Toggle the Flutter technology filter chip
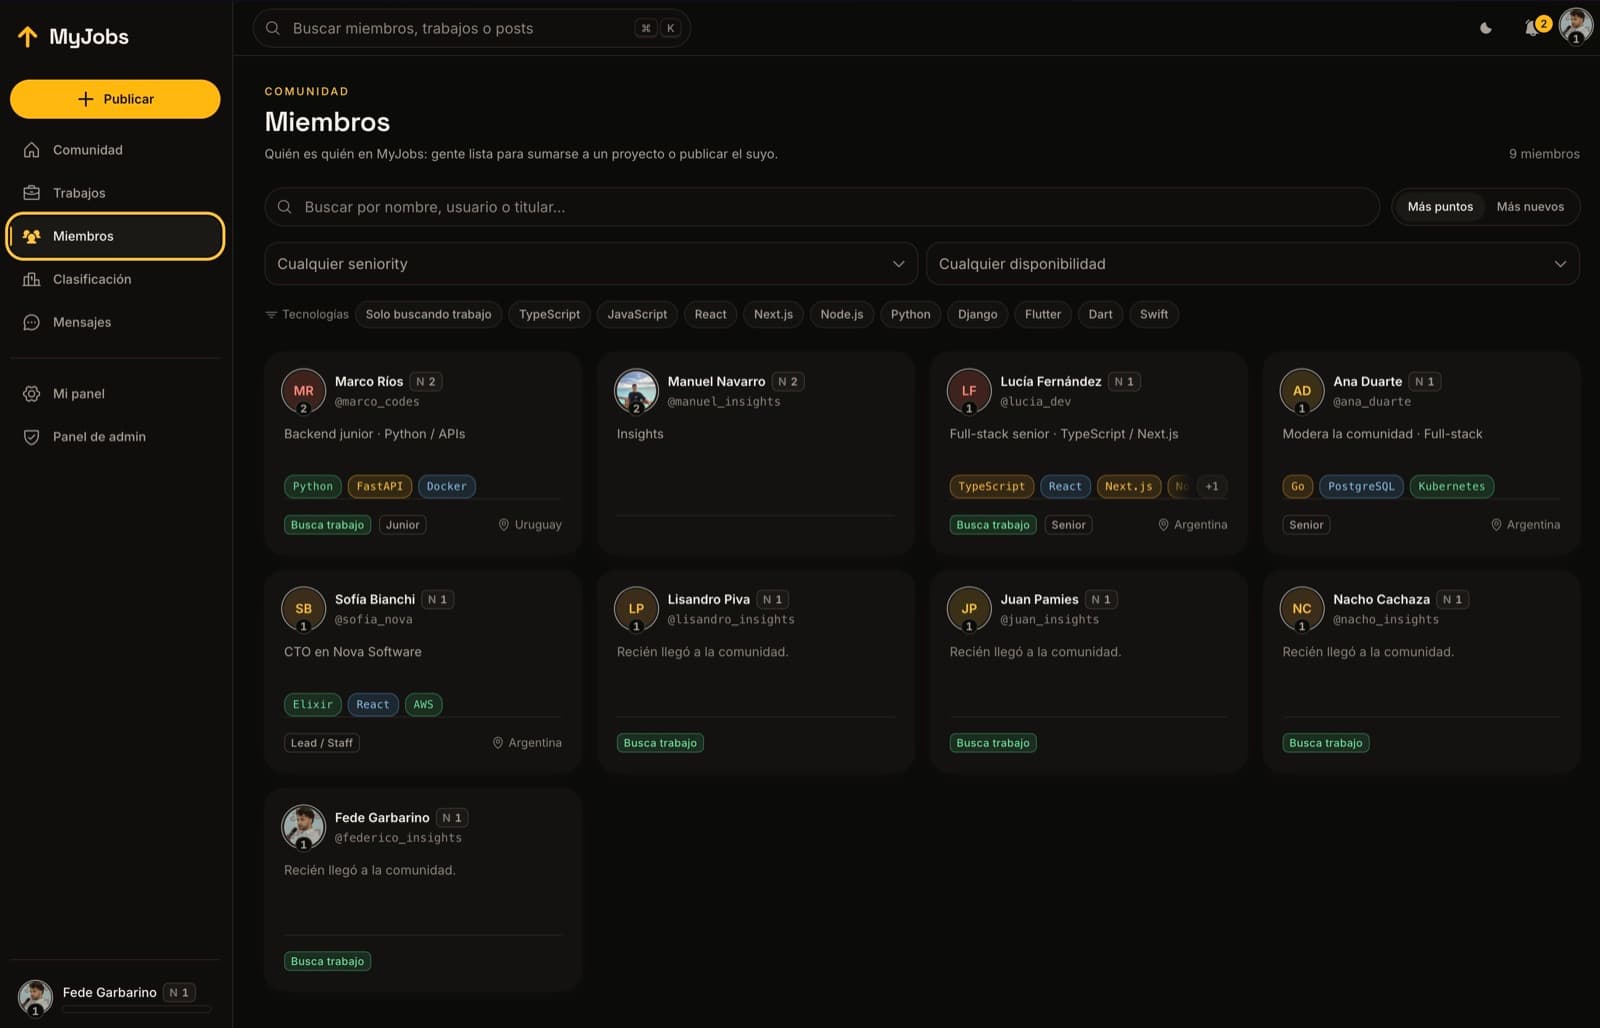Viewport: 1600px width, 1028px height. coord(1043,314)
